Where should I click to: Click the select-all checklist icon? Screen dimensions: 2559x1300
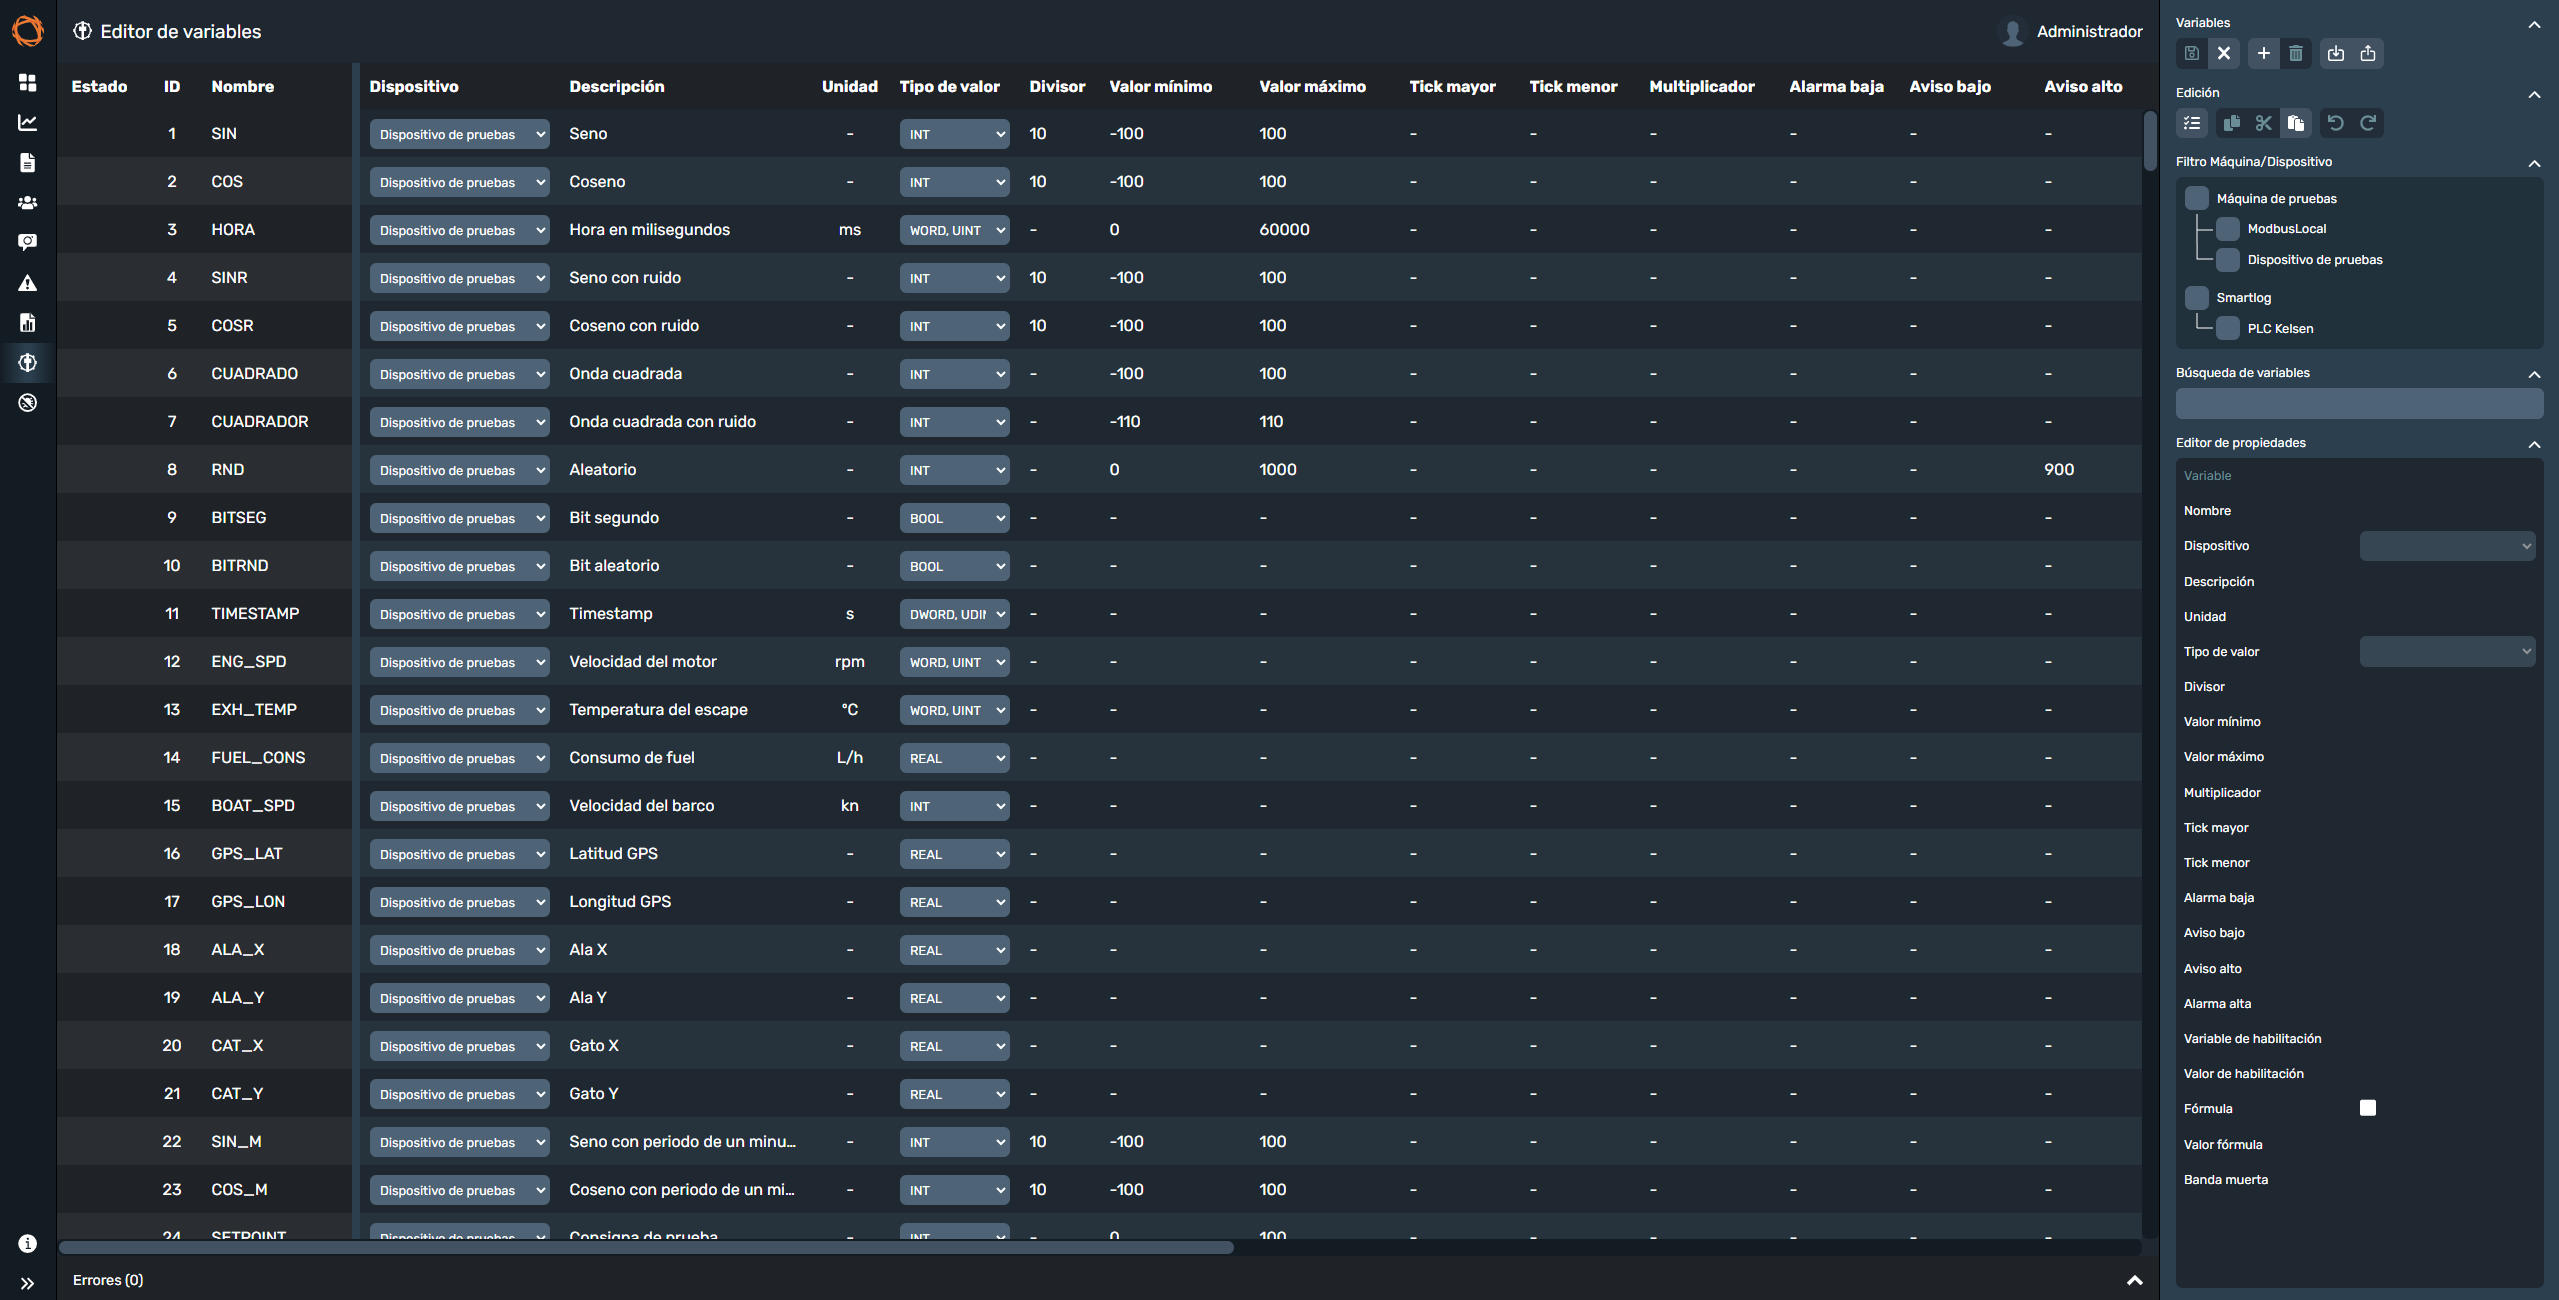pos(2191,123)
